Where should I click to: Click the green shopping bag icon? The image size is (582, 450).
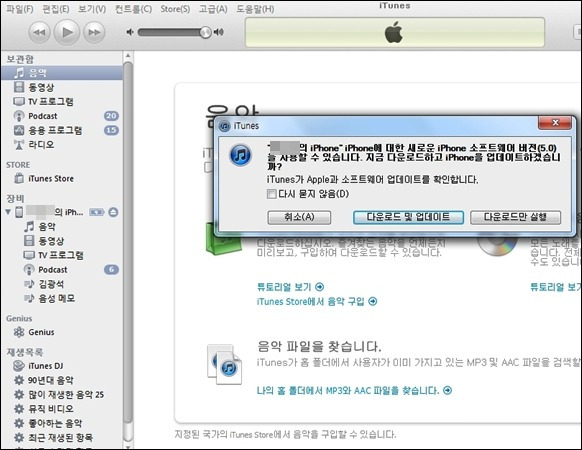[224, 239]
